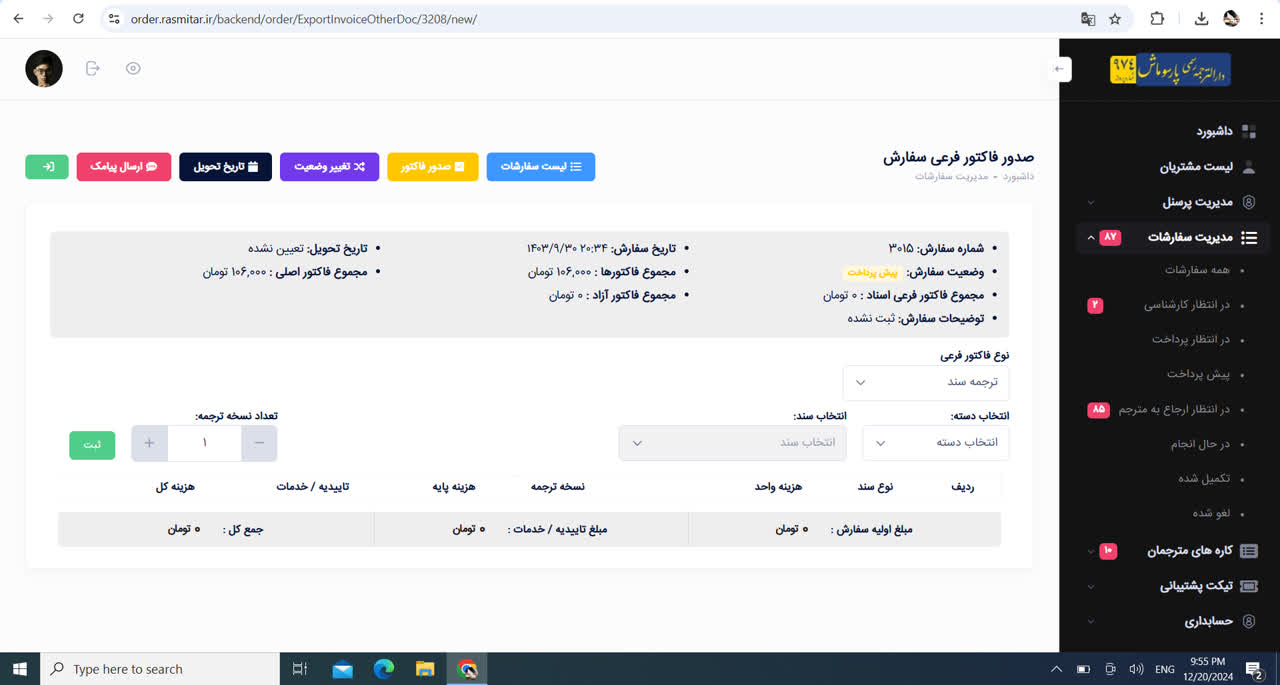Click the translation copies number field

coord(205,443)
